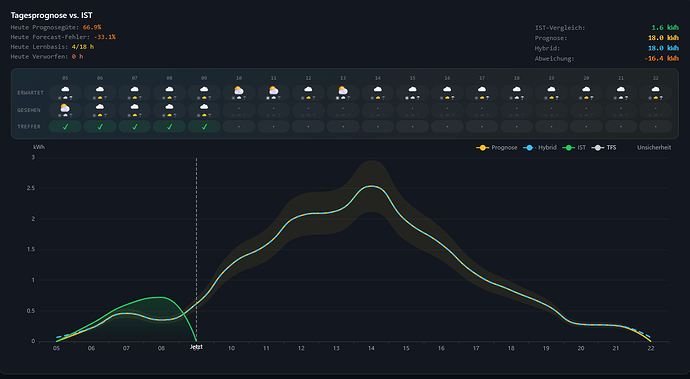Screen dimensions: 690x379
Task: Click the expected cloud icon for hour 19
Action: [x=551, y=89]
